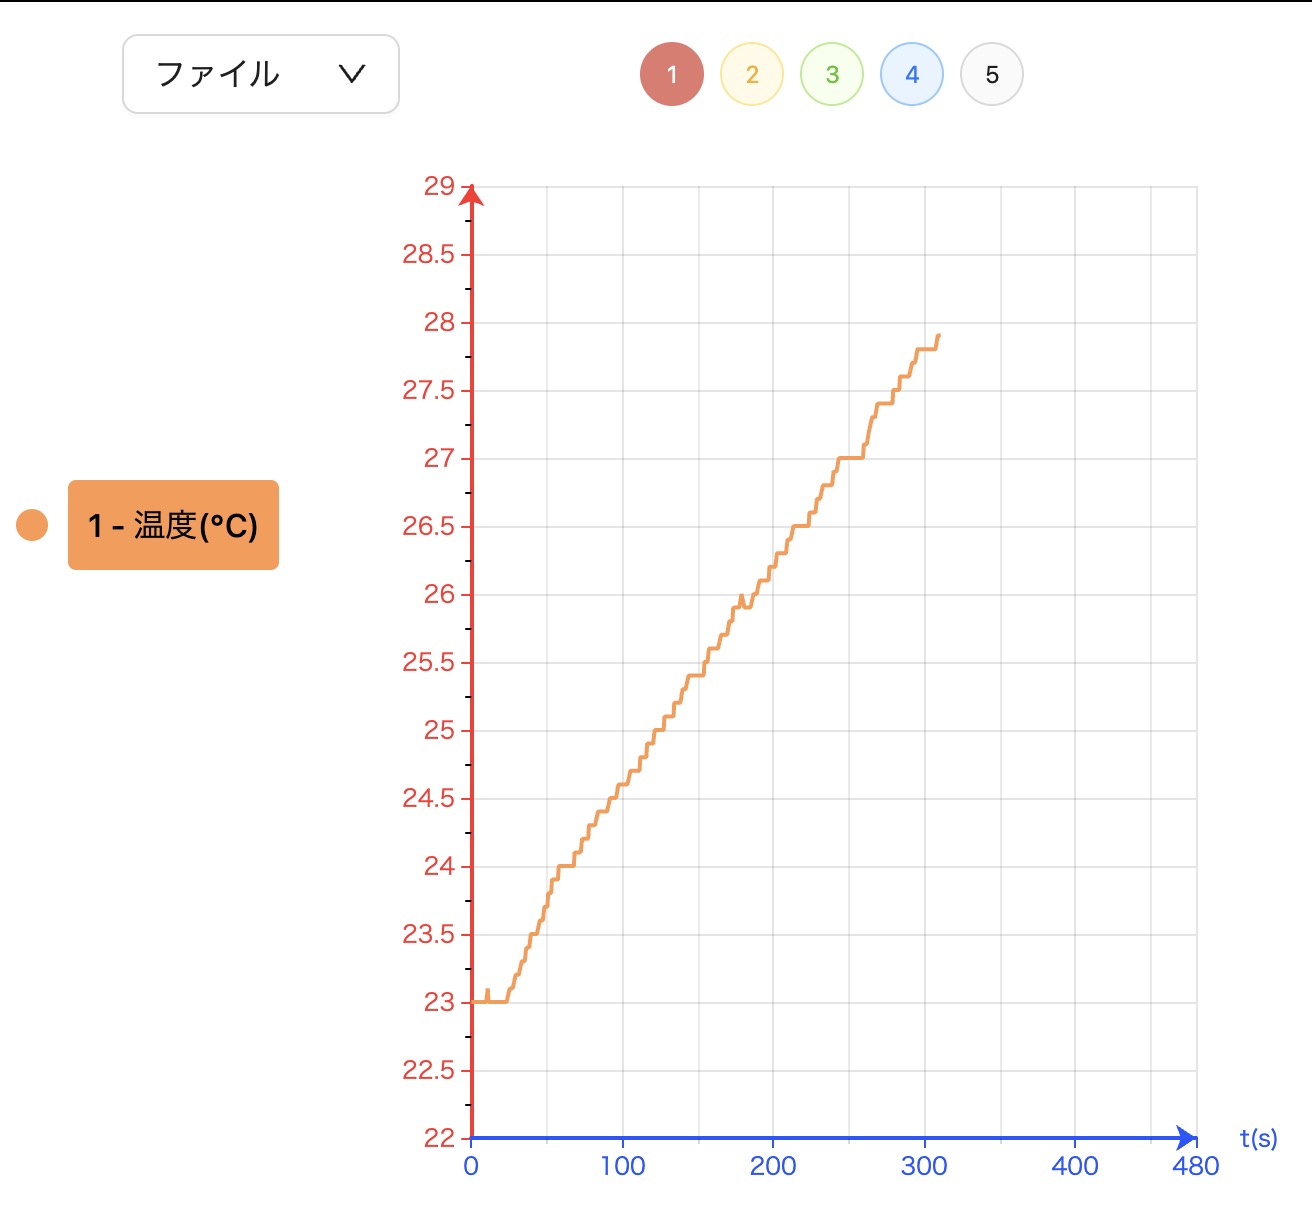The image size is (1312, 1218).
Task: Click the orange legend color dot
Action: tap(32, 525)
